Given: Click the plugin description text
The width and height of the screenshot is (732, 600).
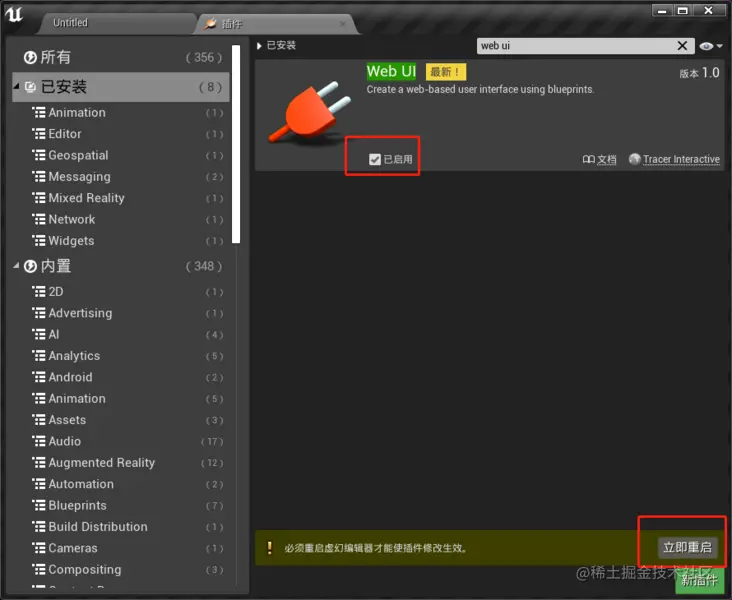Looking at the screenshot, I should tap(480, 89).
